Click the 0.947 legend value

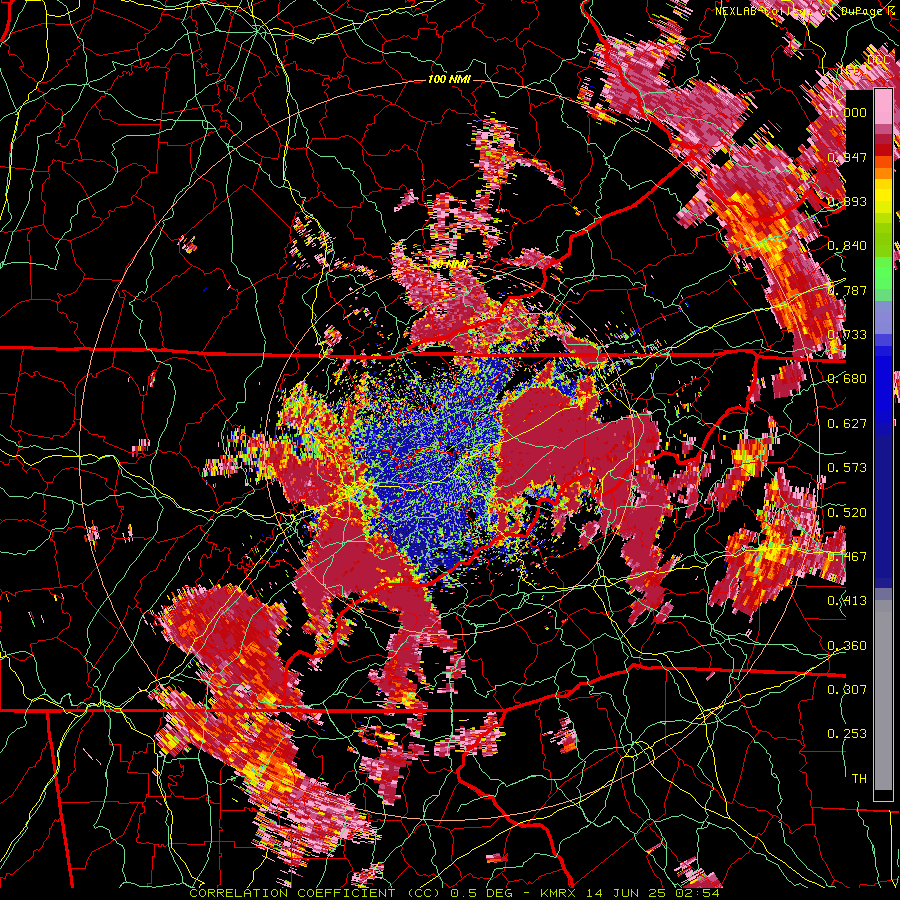847,157
